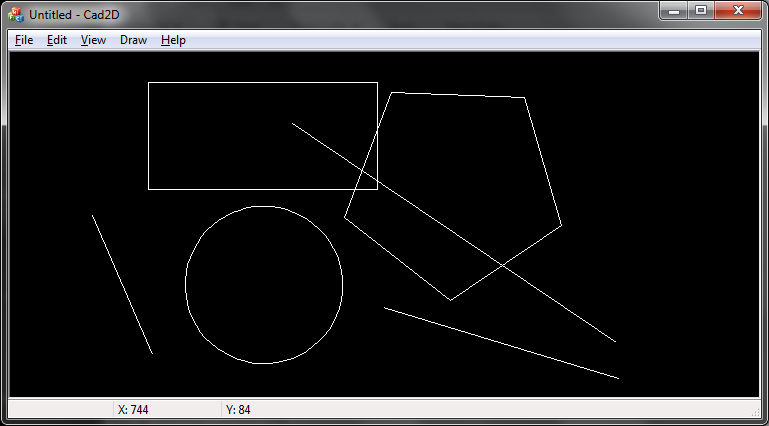Screen dimensions: 769x426
Task: Select the line below the pentagon
Action: point(501,343)
